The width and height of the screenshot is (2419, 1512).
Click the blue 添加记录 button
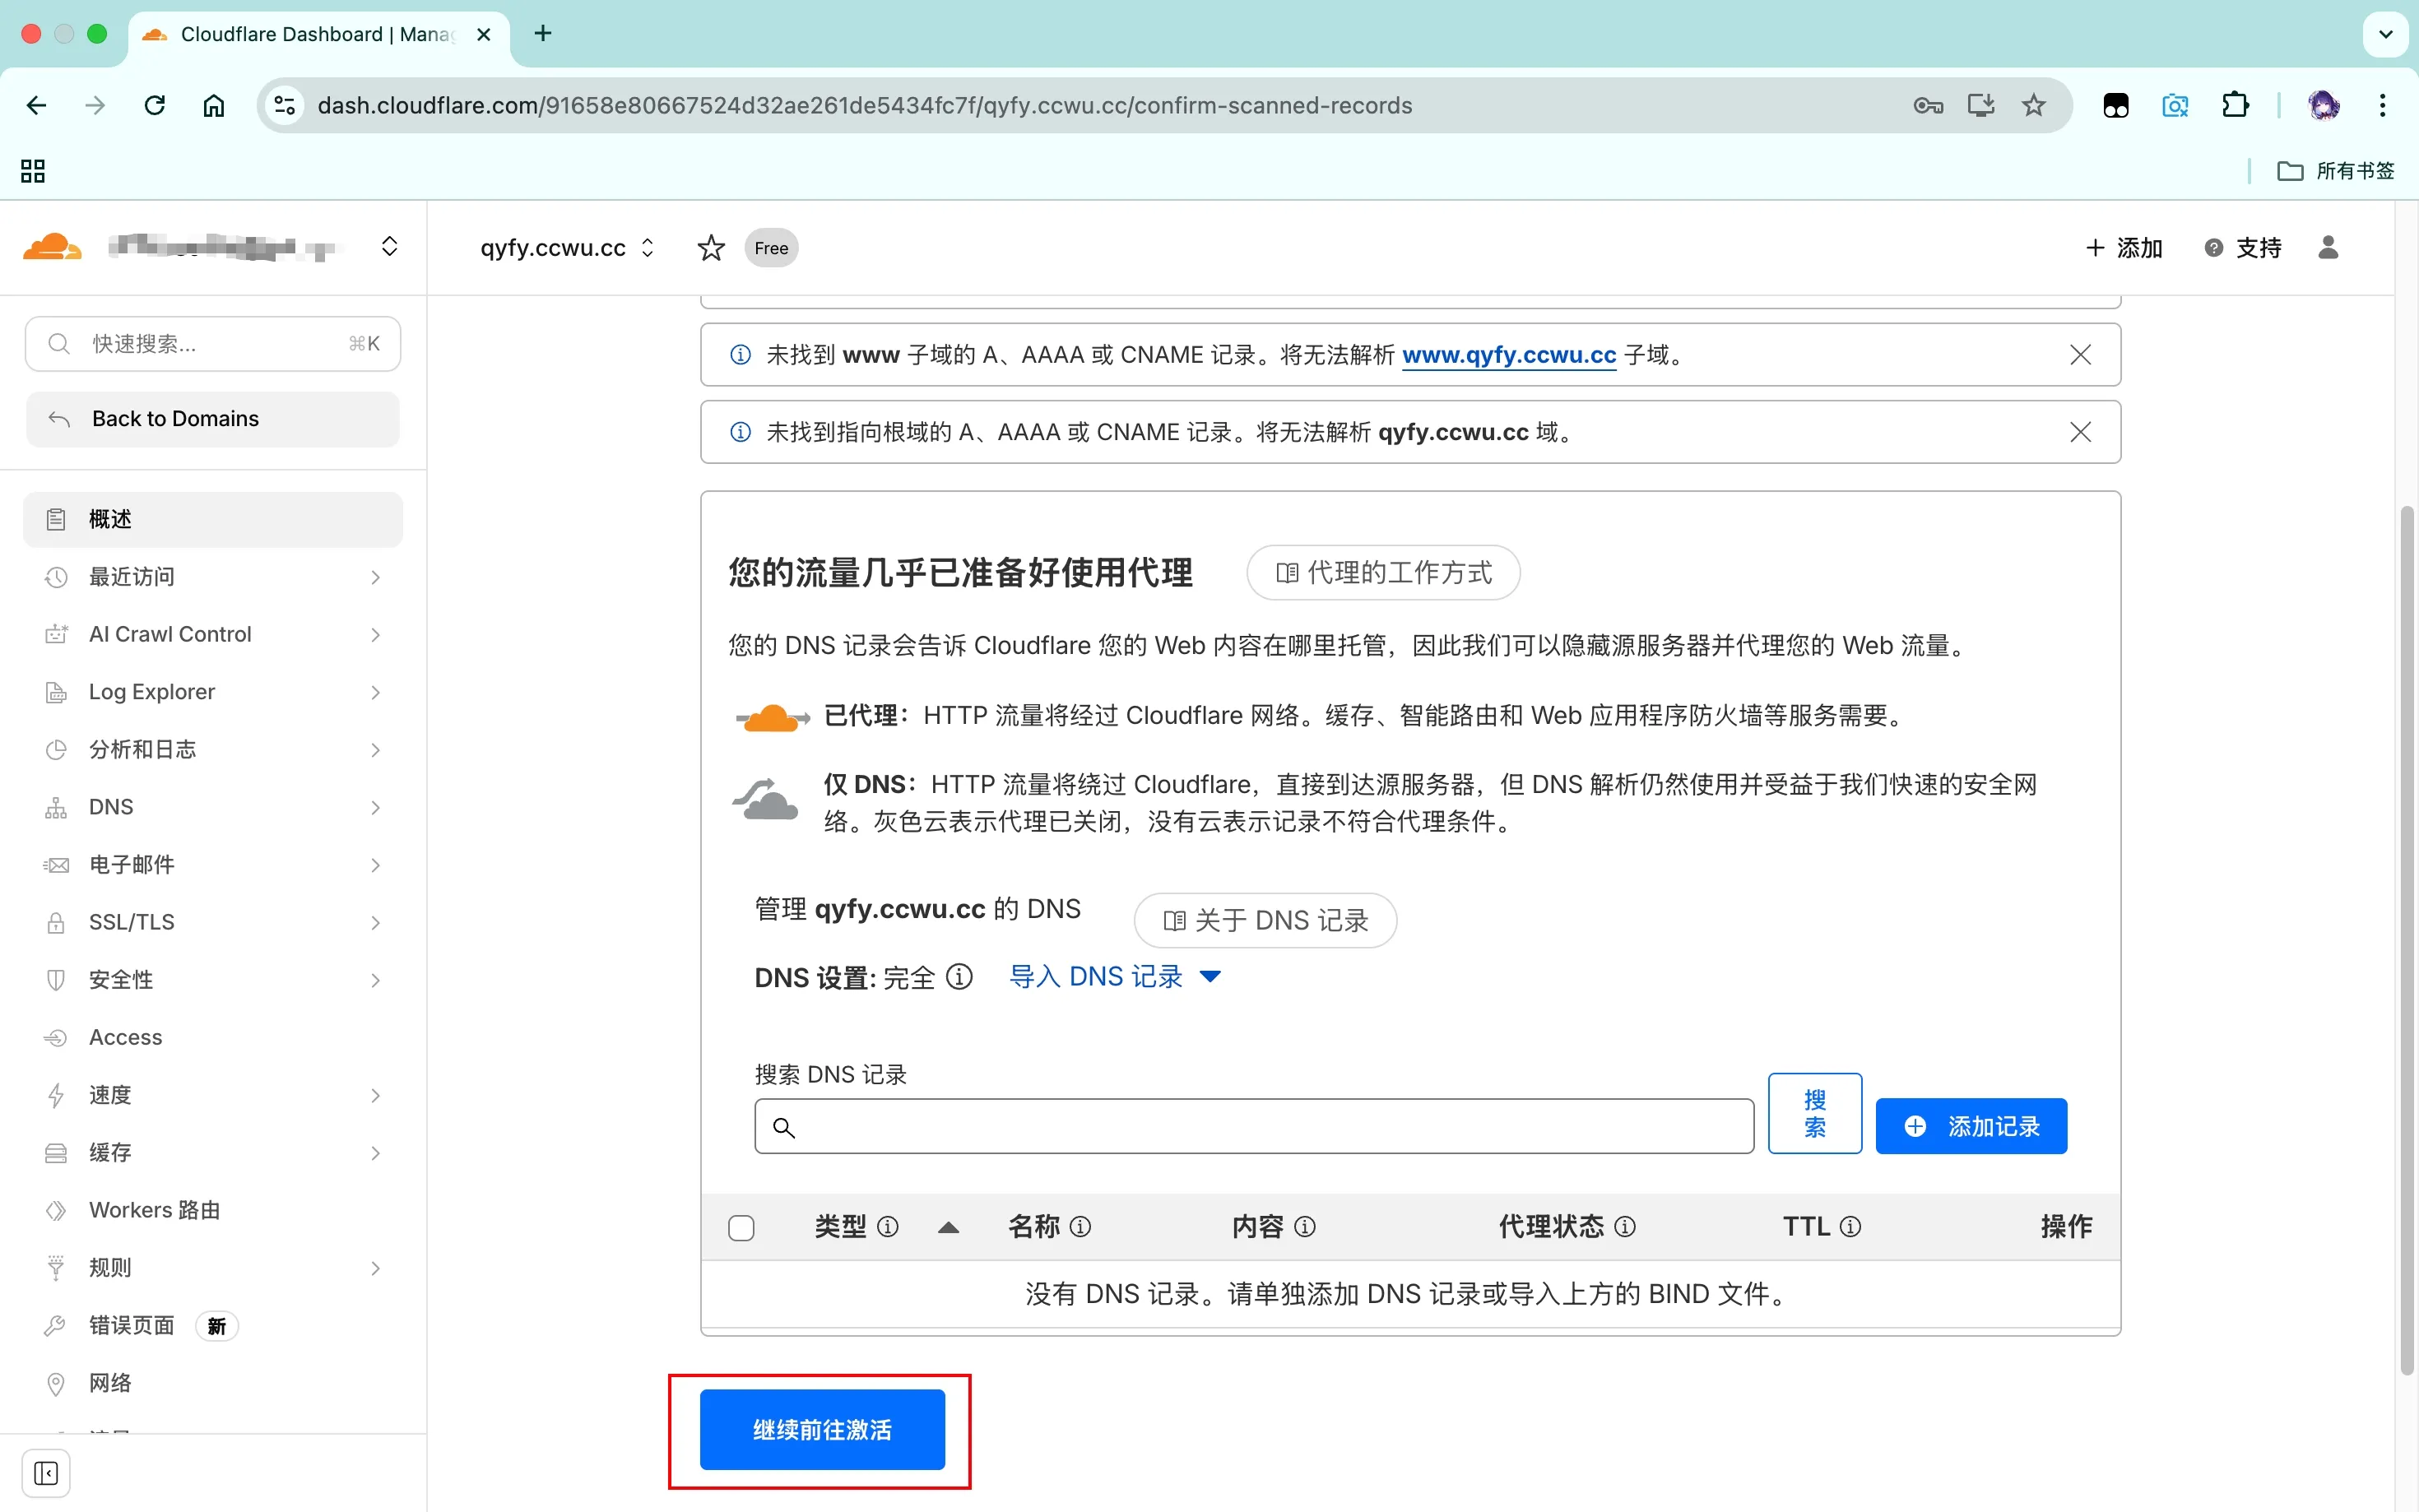[1970, 1127]
